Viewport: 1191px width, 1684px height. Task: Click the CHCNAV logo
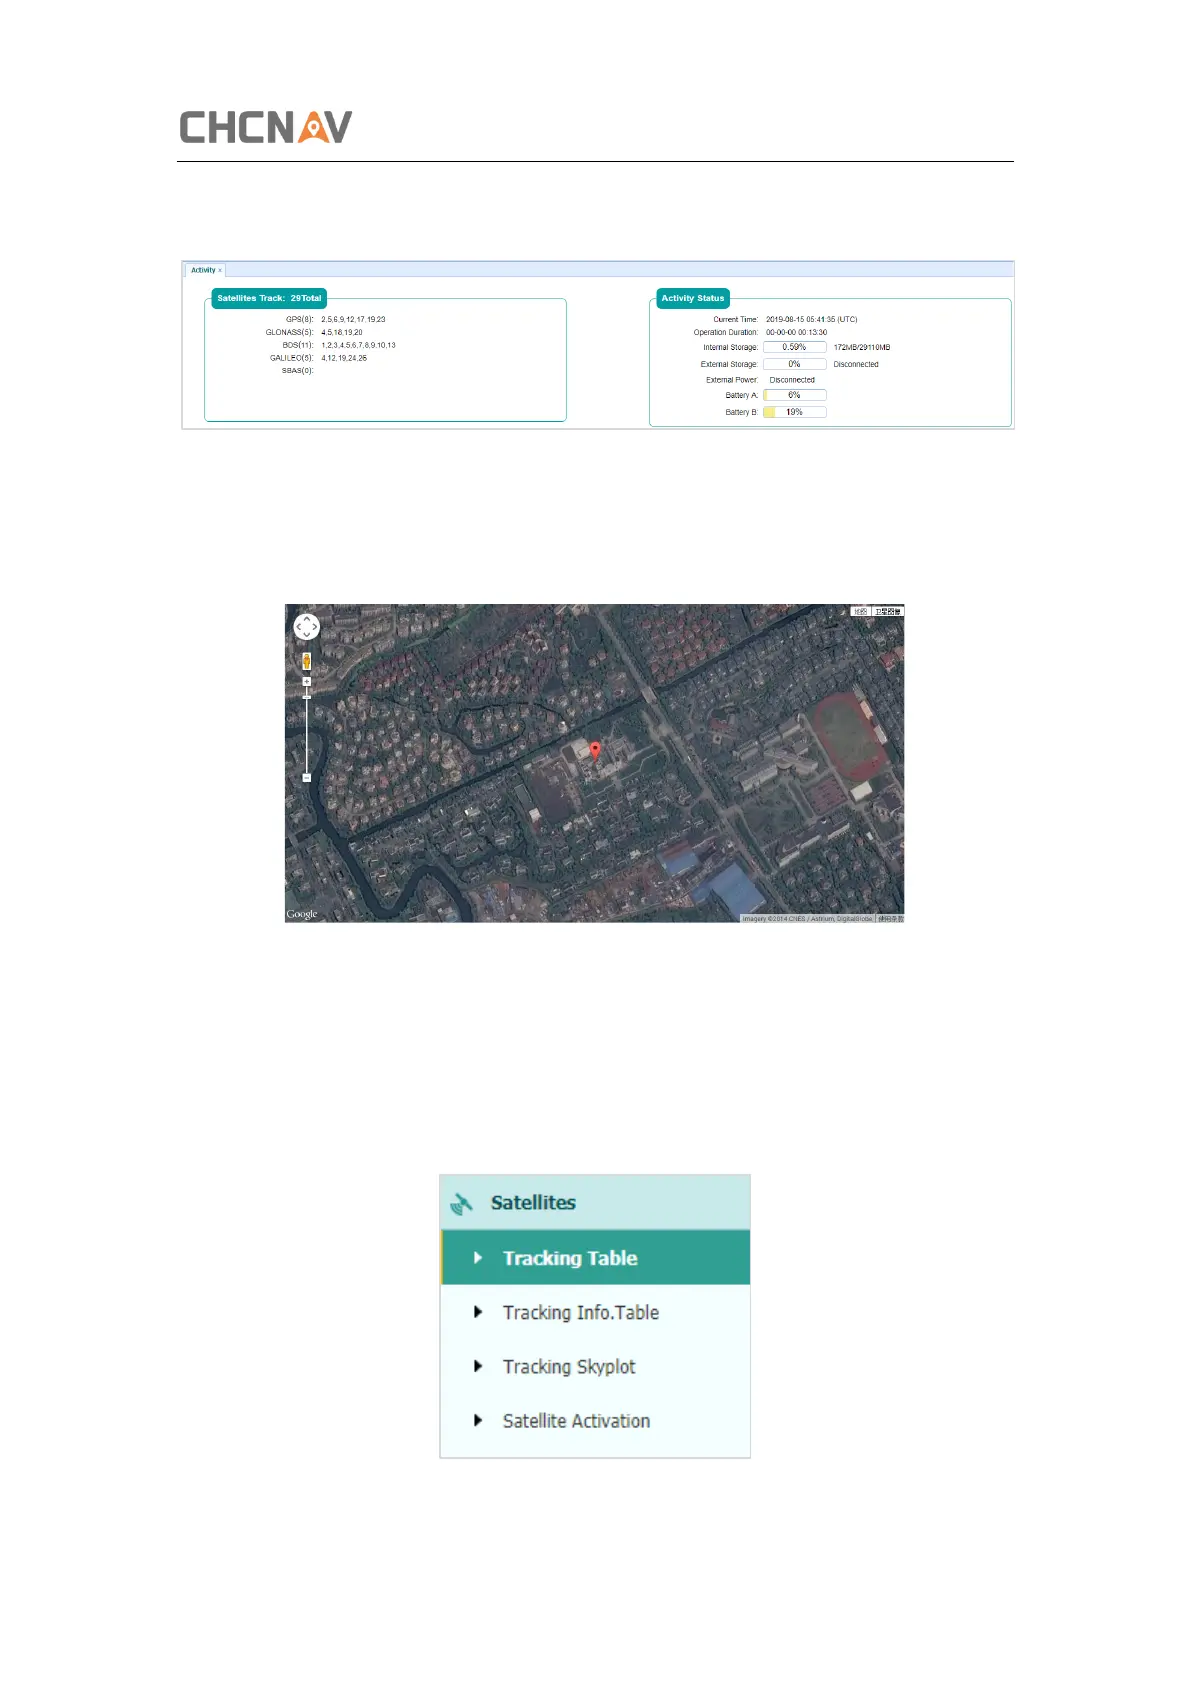(265, 127)
